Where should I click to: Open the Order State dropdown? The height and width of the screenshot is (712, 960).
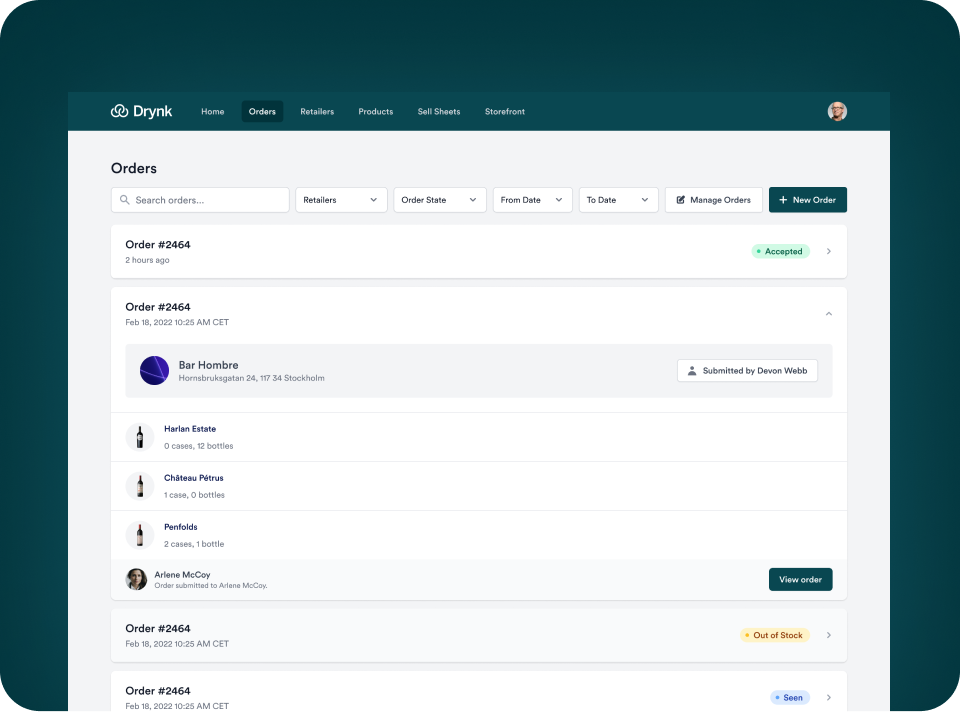[x=440, y=200]
